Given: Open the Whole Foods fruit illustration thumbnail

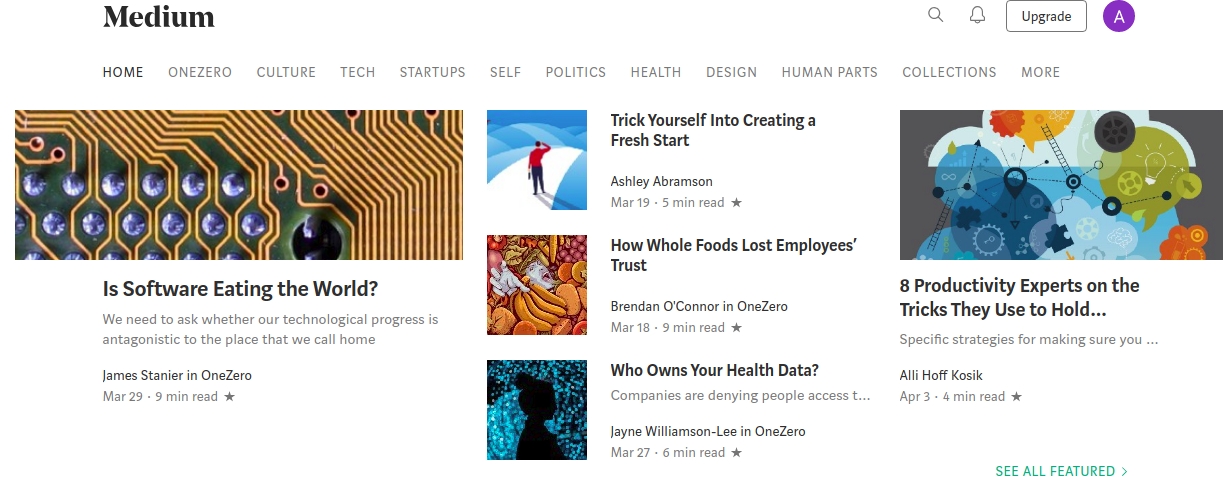Looking at the screenshot, I should (x=537, y=285).
